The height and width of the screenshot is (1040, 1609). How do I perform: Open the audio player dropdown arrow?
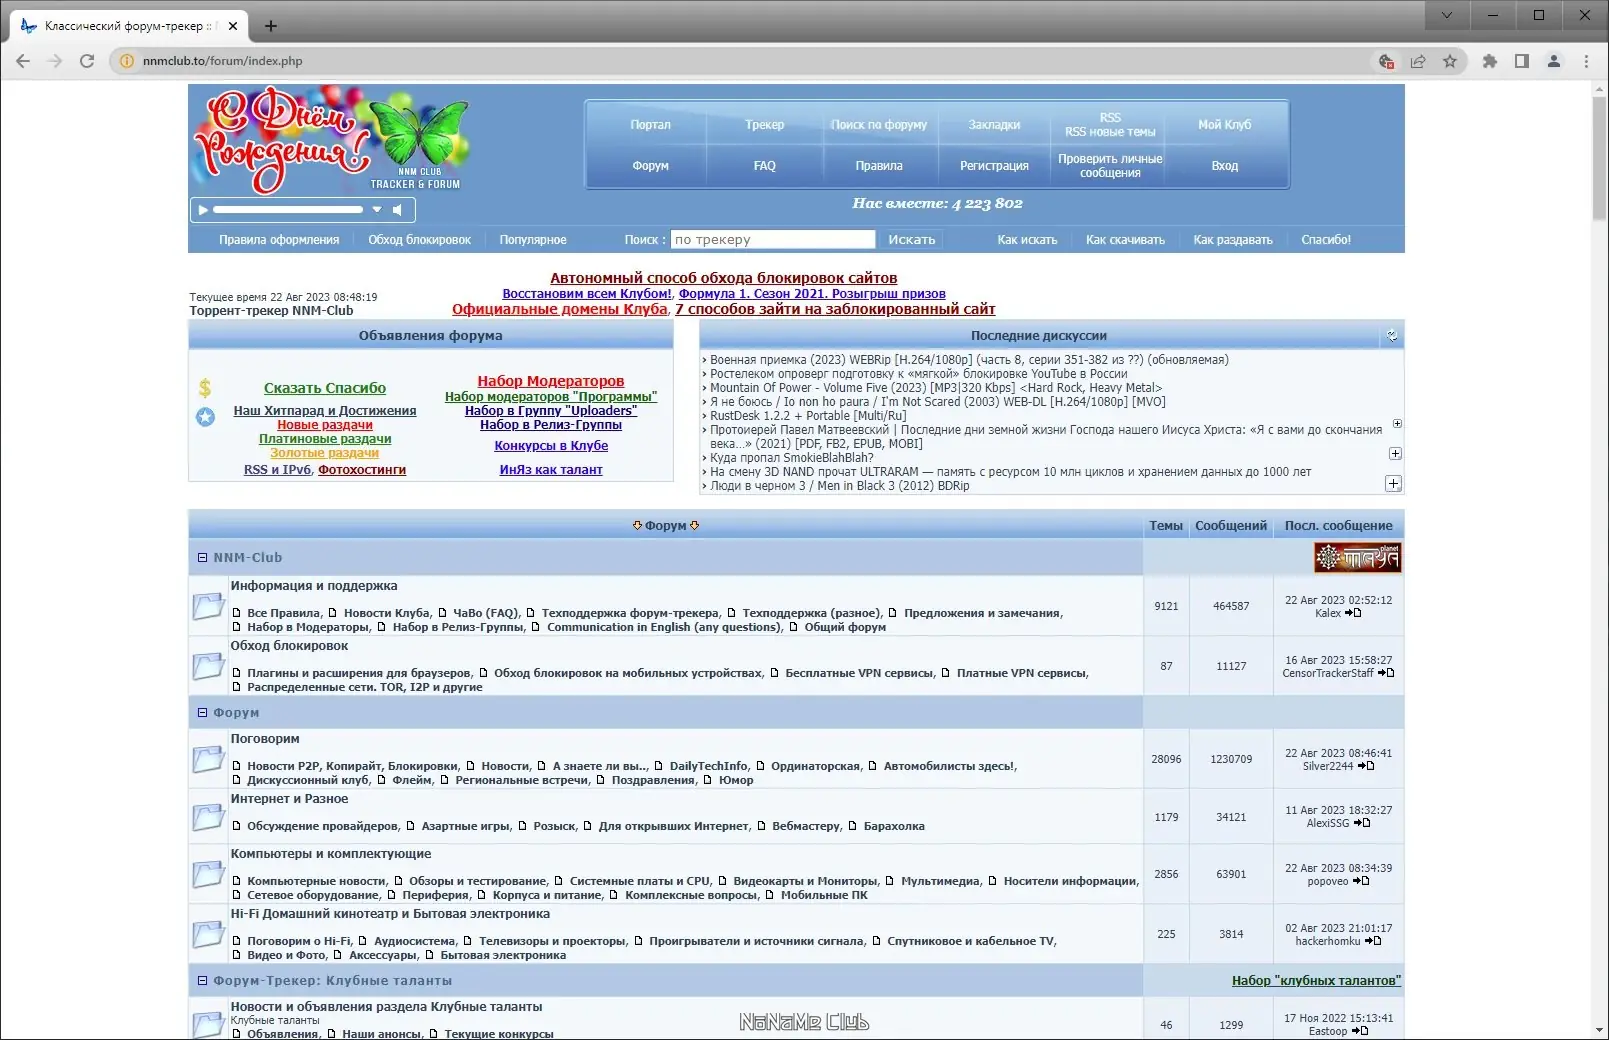(377, 210)
